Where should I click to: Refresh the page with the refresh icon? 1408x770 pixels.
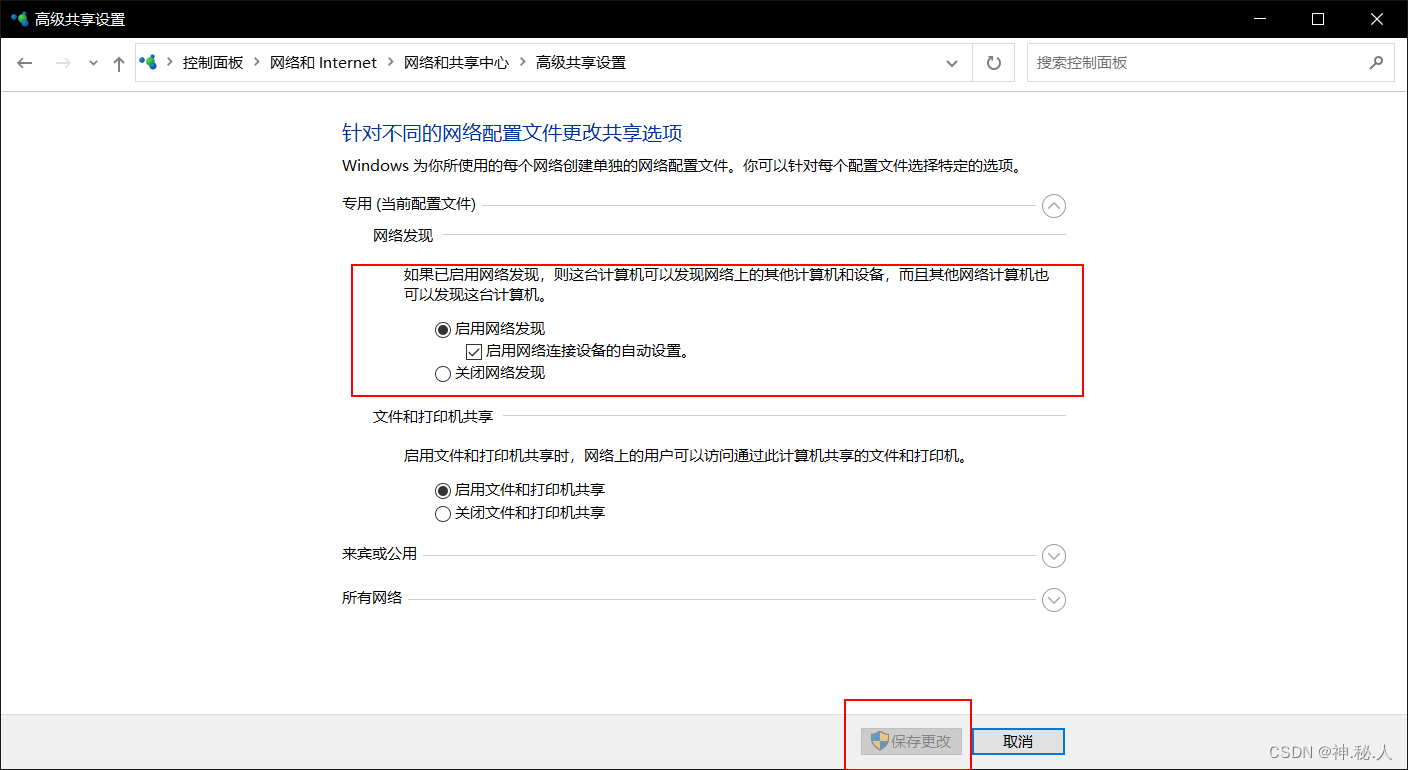[993, 63]
